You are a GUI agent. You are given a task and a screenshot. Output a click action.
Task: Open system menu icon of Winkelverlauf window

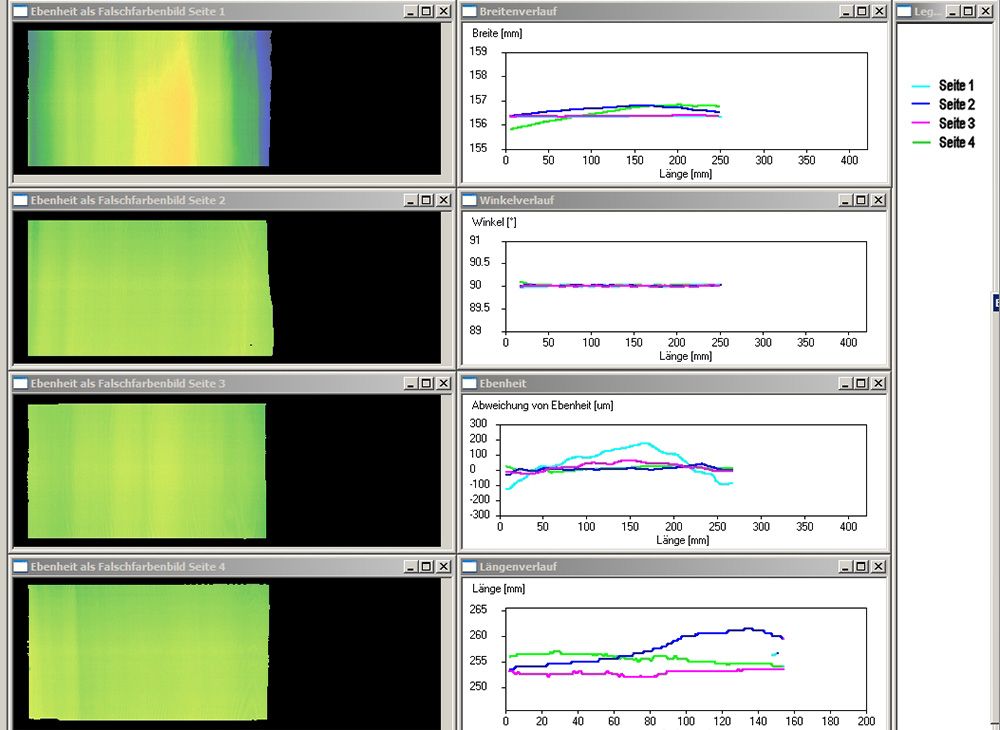click(469, 200)
